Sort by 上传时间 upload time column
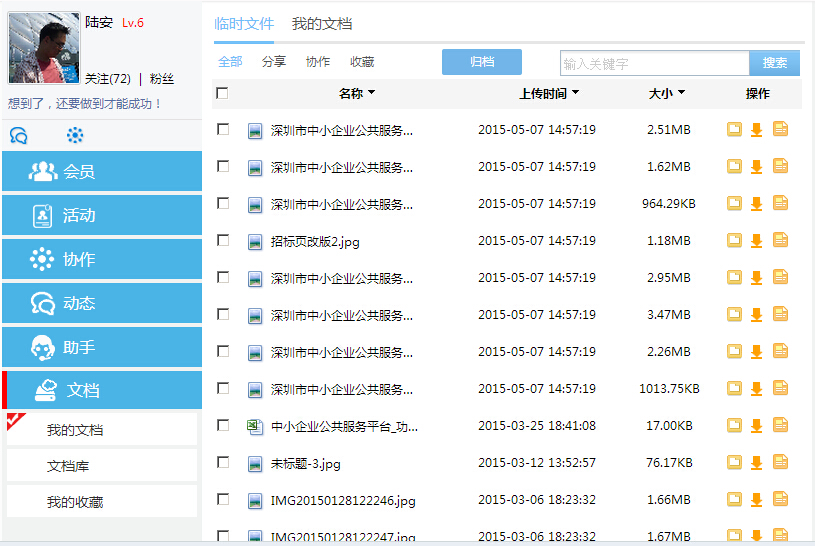Image resolution: width=815 pixels, height=546 pixels. coord(549,93)
